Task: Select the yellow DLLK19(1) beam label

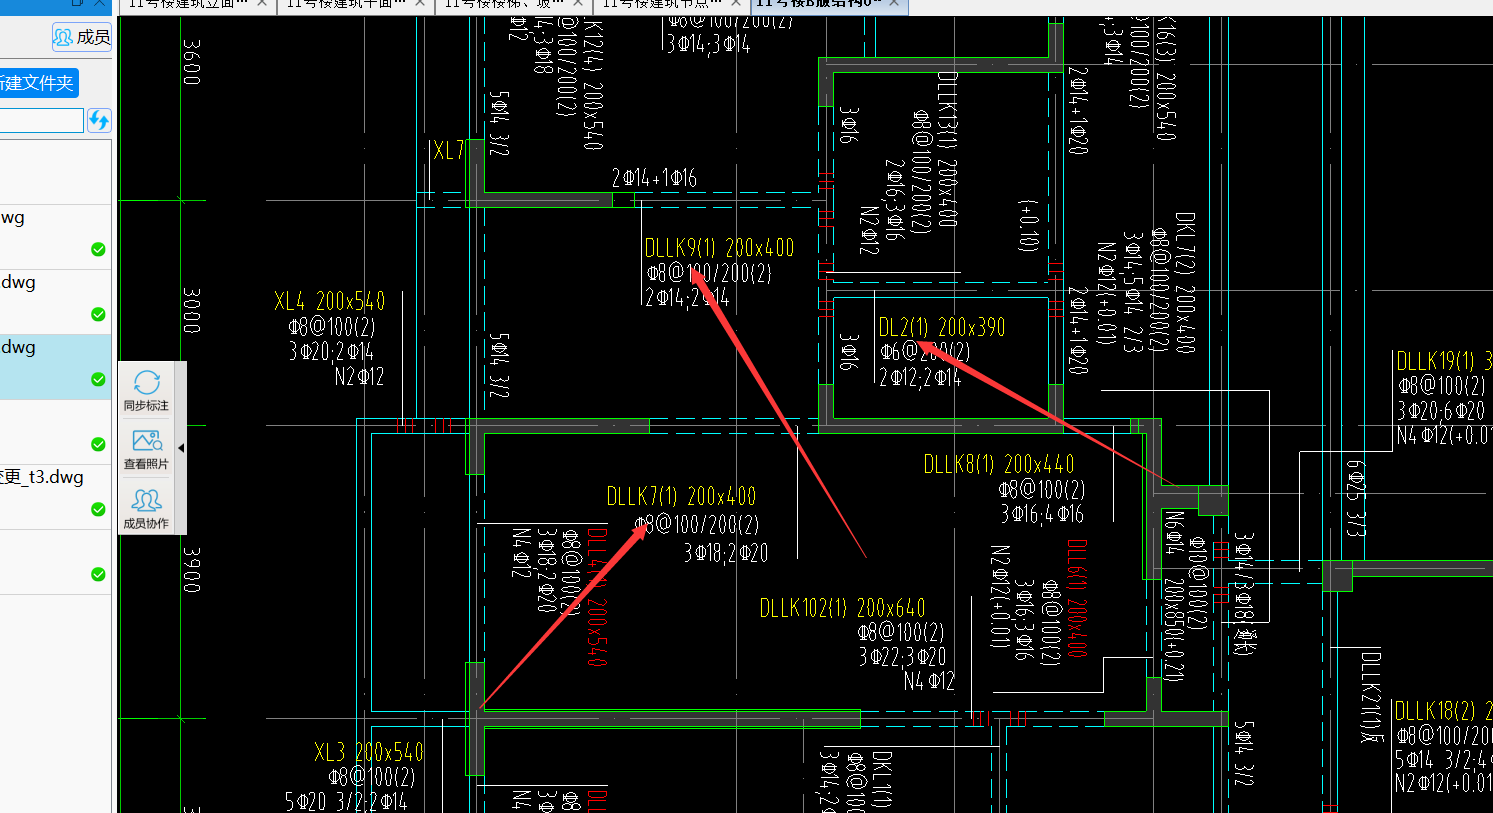Action: point(1443,361)
